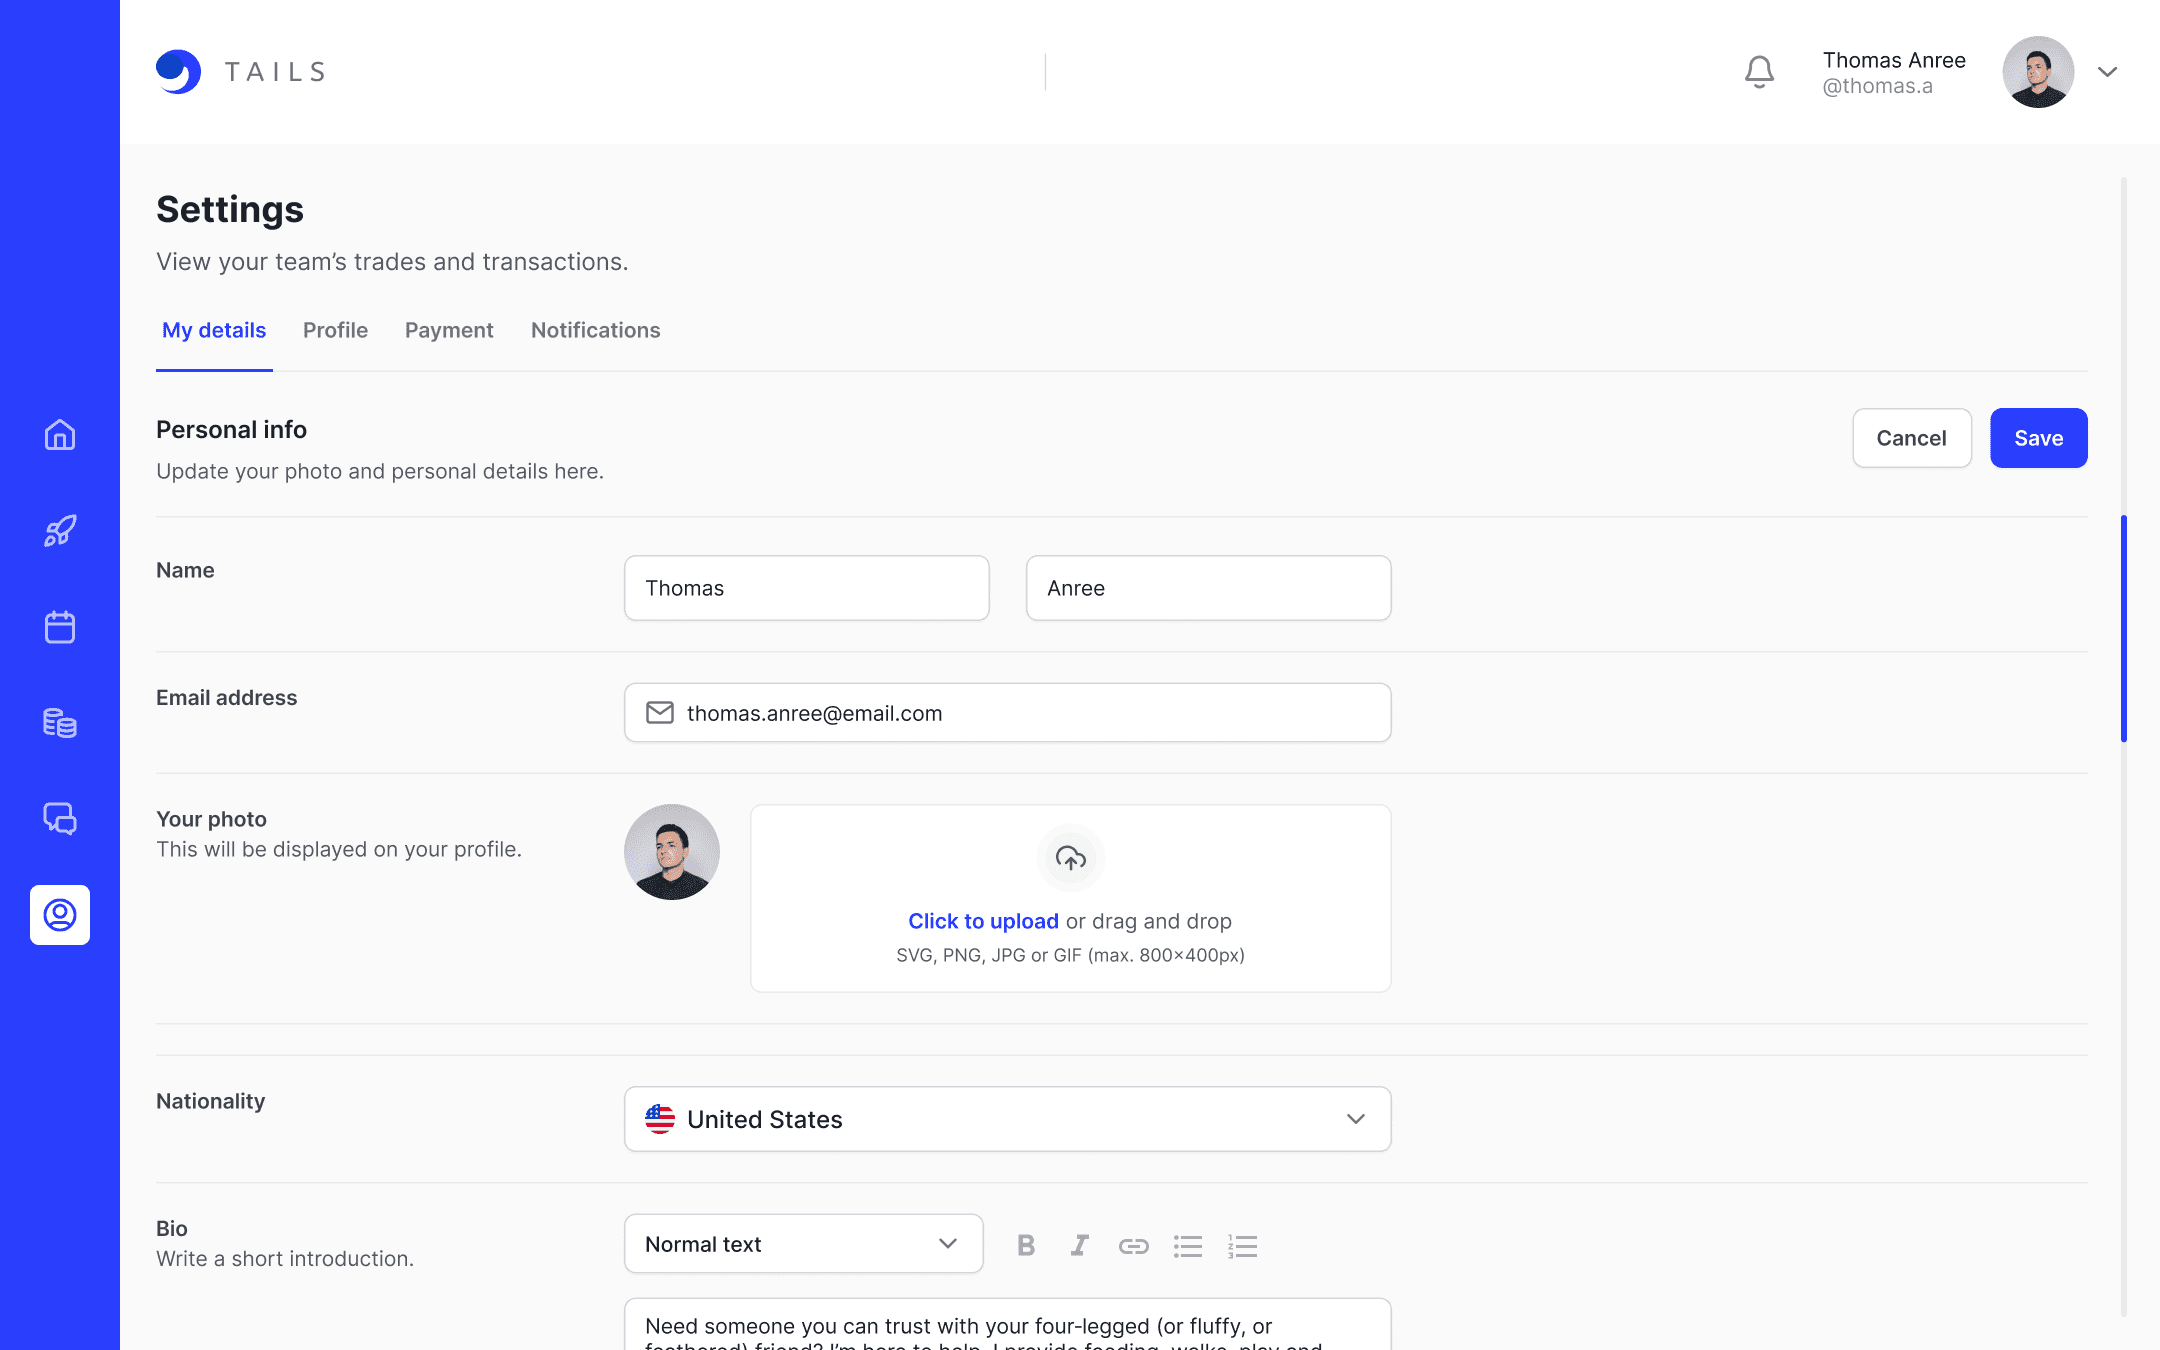Image resolution: width=2160 pixels, height=1350 pixels.
Task: Switch to the Notifications tab
Action: click(595, 330)
